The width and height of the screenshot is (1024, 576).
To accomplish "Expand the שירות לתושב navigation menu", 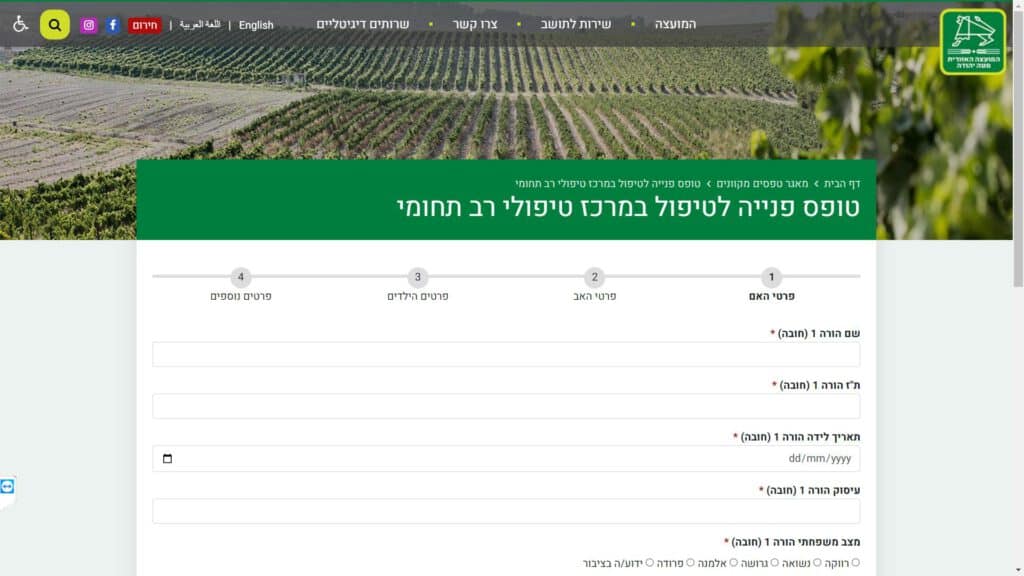I will [577, 24].
